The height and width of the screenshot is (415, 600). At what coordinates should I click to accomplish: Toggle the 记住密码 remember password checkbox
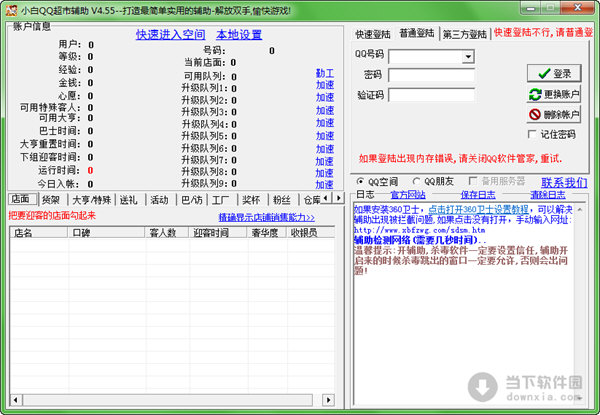point(532,134)
